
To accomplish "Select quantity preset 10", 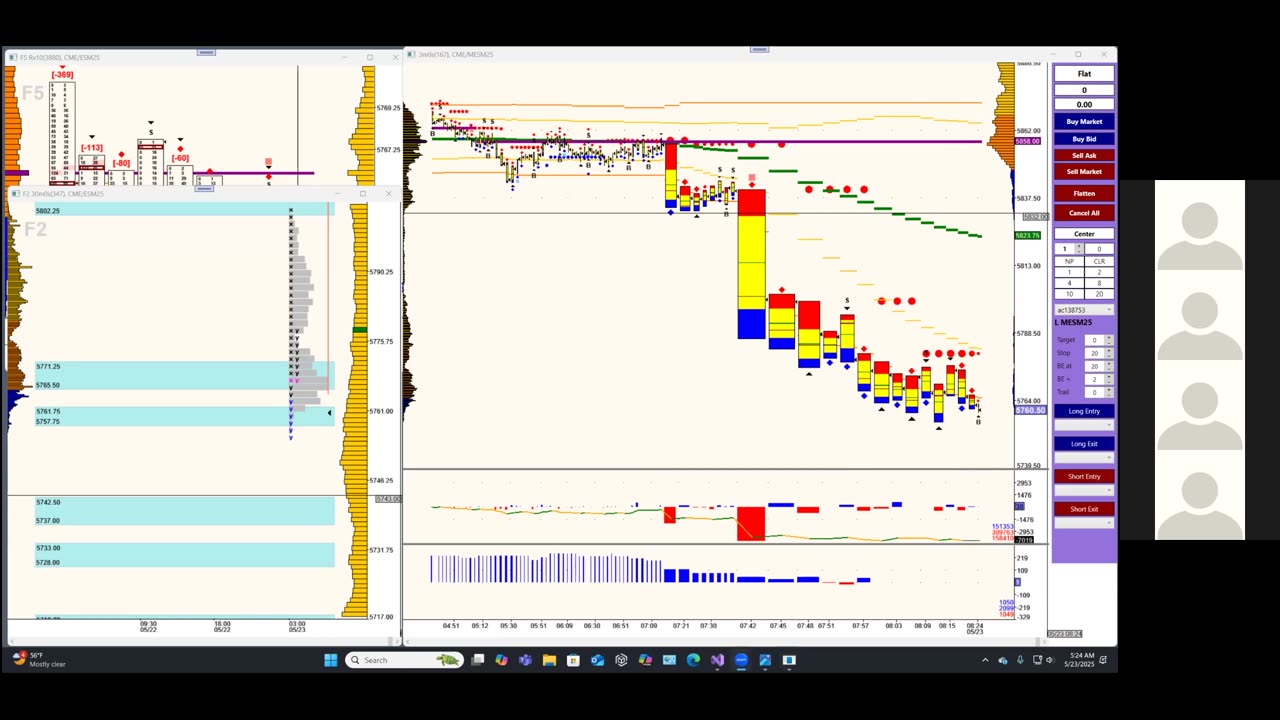I will coord(1068,294).
